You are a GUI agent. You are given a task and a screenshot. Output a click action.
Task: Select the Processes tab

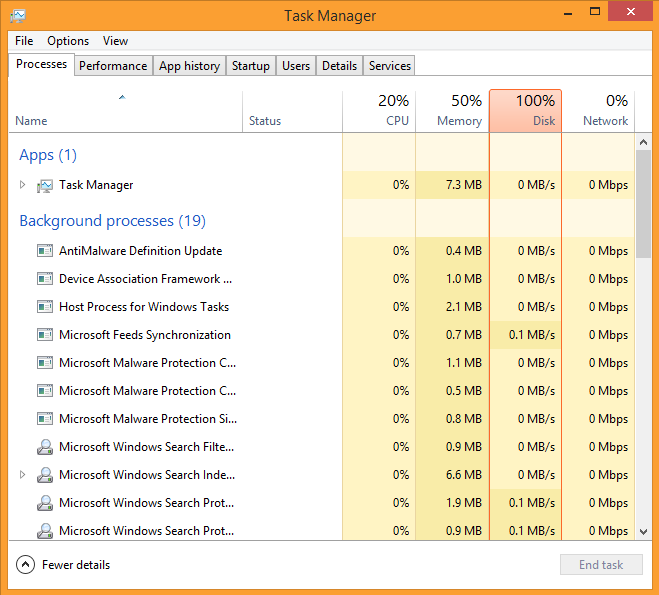point(41,64)
